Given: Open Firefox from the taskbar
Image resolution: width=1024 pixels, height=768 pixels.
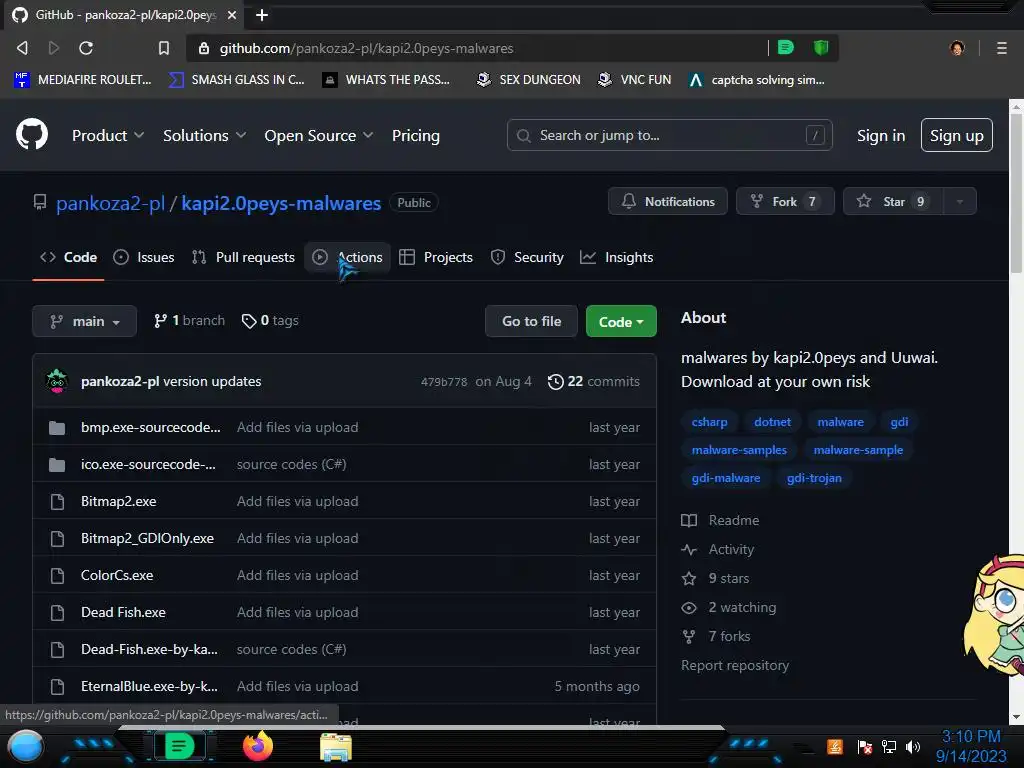Looking at the screenshot, I should coord(258,746).
